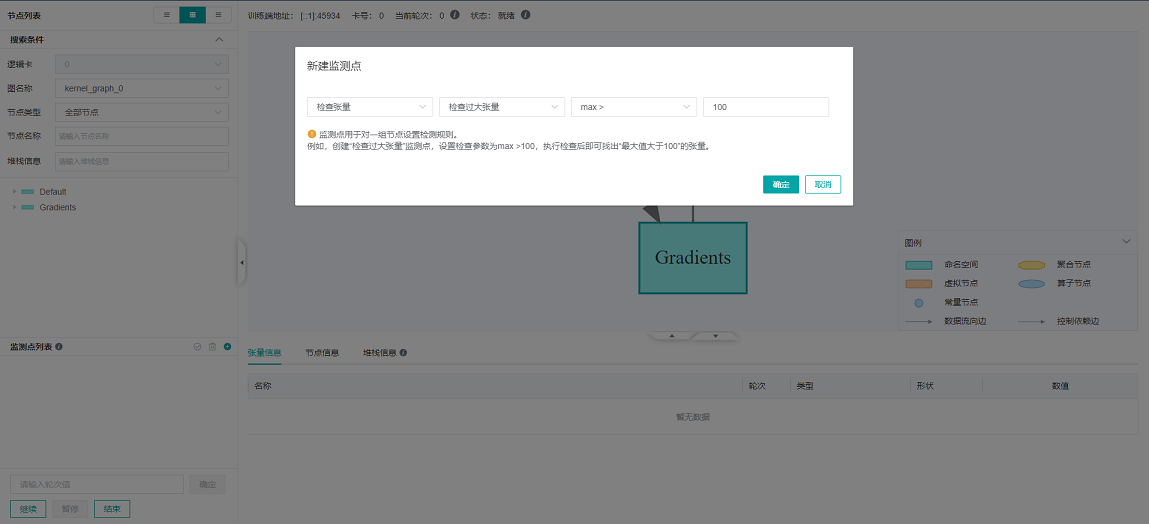
Task: Switch to the 堆栈信息 tab
Action: click(x=379, y=353)
